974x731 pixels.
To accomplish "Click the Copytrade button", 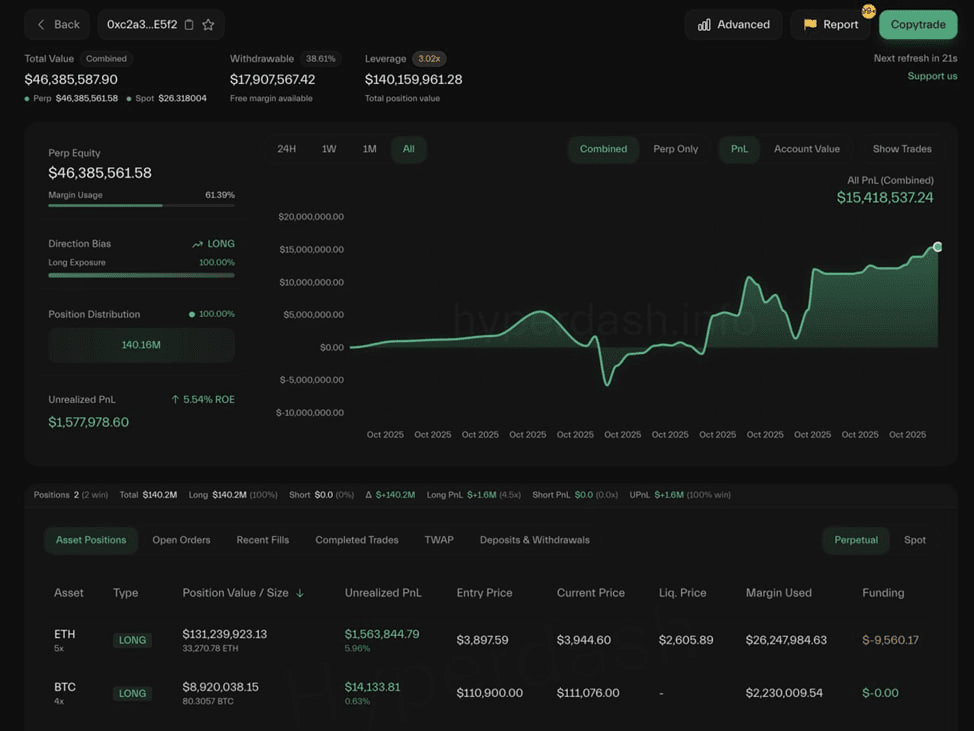I will (x=917, y=25).
